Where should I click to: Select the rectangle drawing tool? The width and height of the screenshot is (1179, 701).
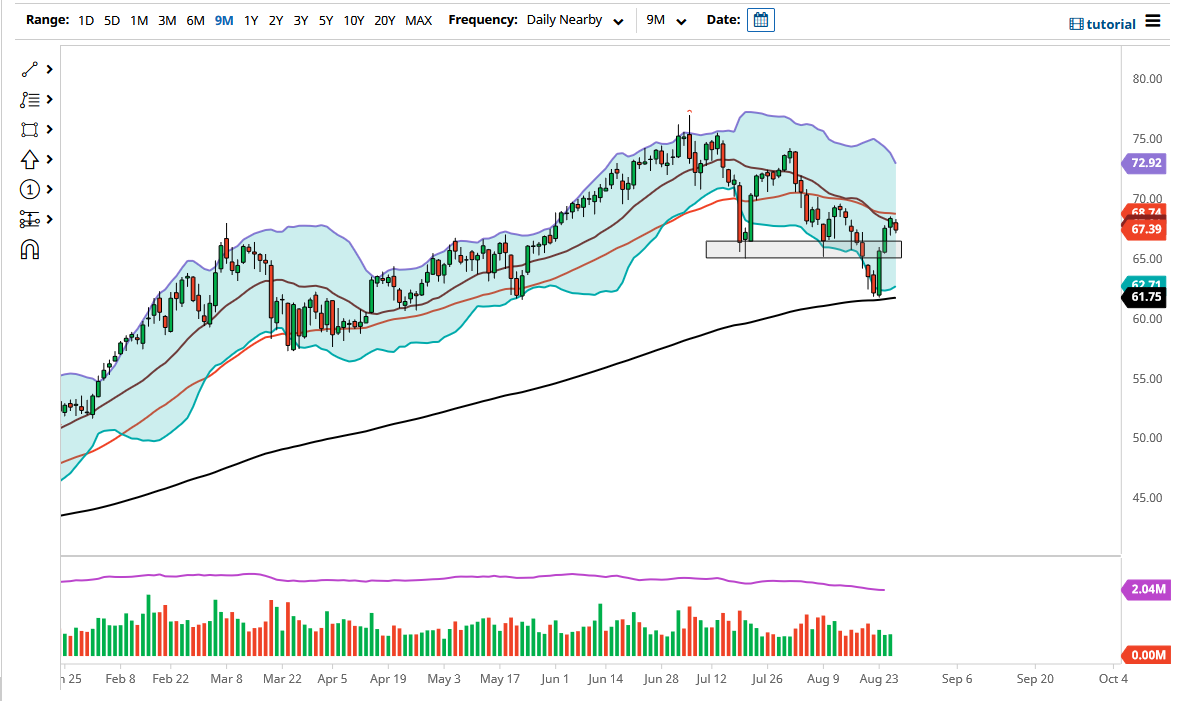coord(28,129)
